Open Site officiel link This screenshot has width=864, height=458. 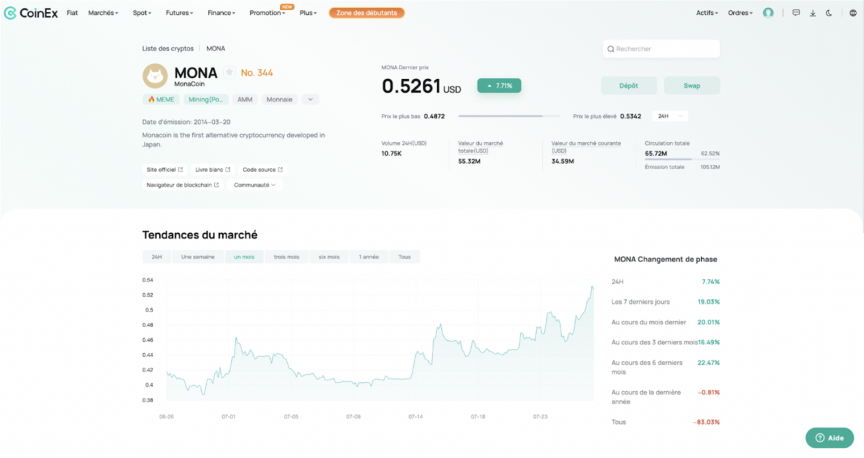coord(164,170)
